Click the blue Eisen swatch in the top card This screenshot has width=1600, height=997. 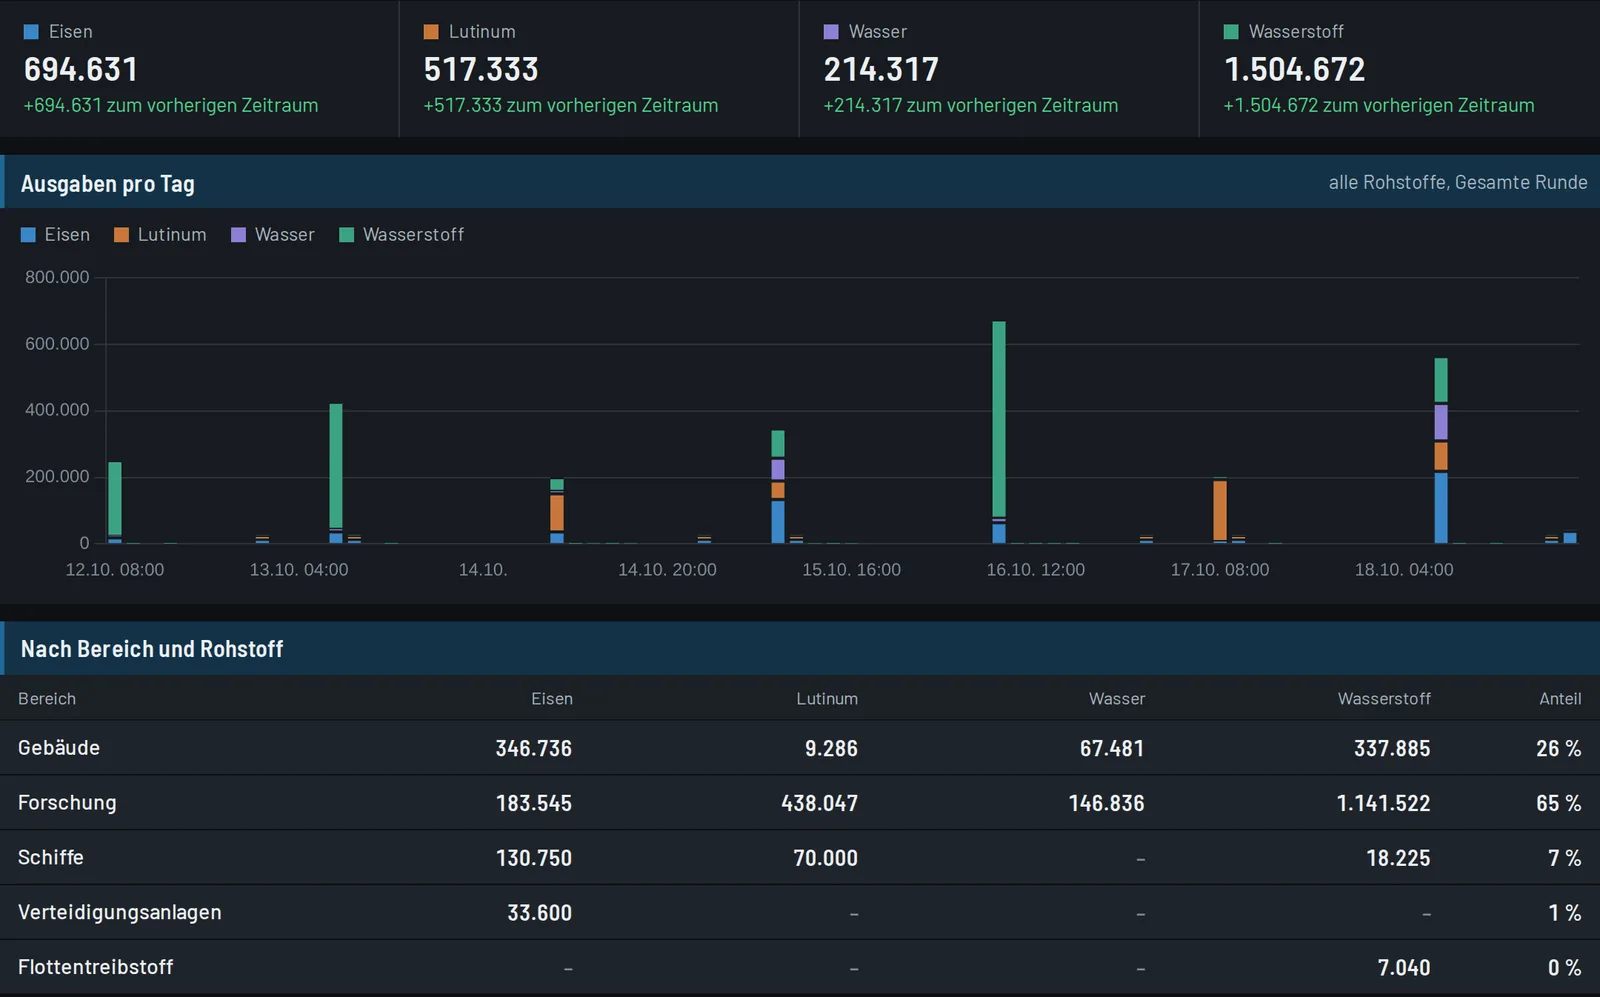pos(31,32)
